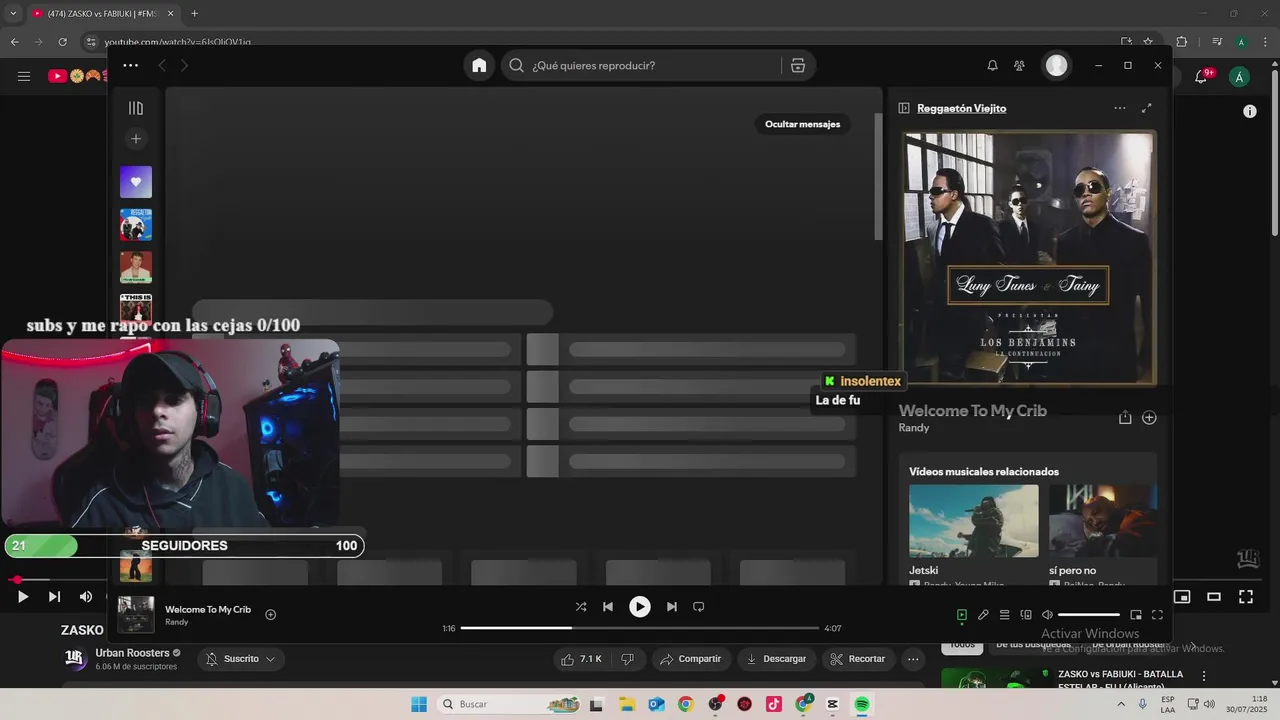Reload the Chrome page
This screenshot has width=1280, height=720.
pyautogui.click(x=62, y=42)
